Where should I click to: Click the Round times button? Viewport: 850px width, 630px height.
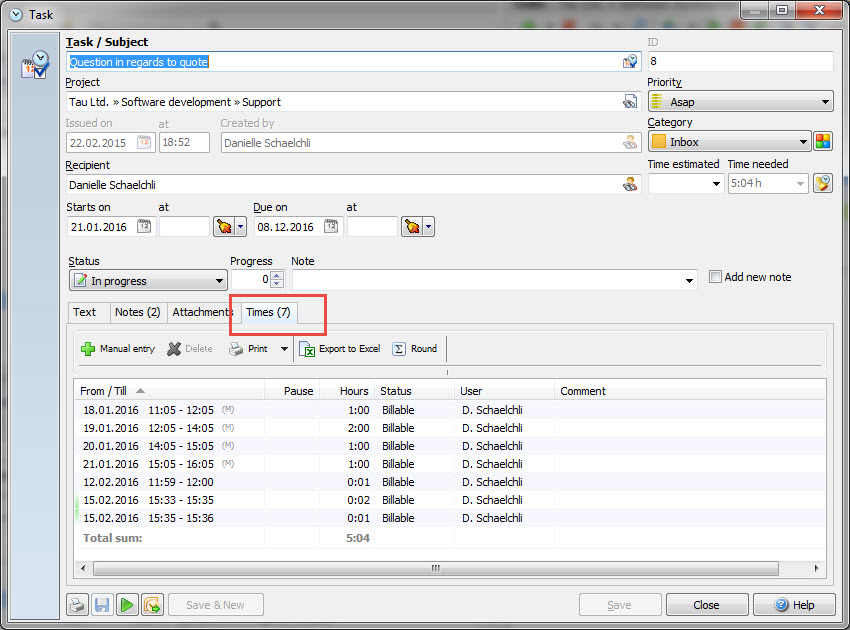click(415, 349)
